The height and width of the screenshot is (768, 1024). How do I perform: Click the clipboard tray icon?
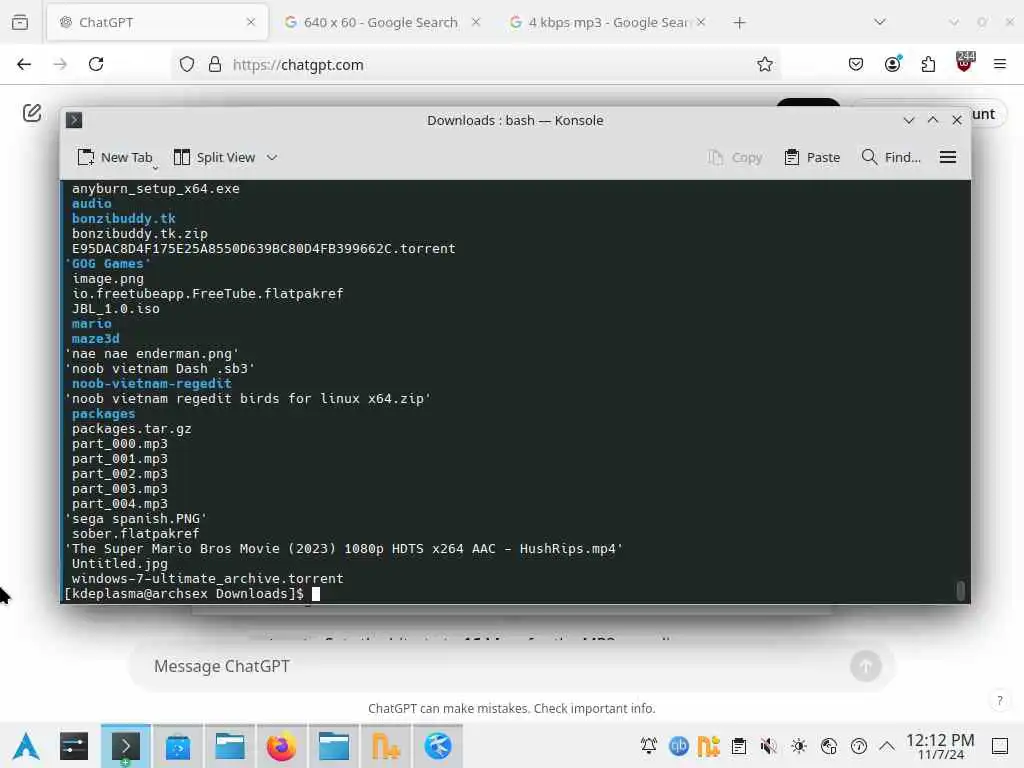[739, 746]
